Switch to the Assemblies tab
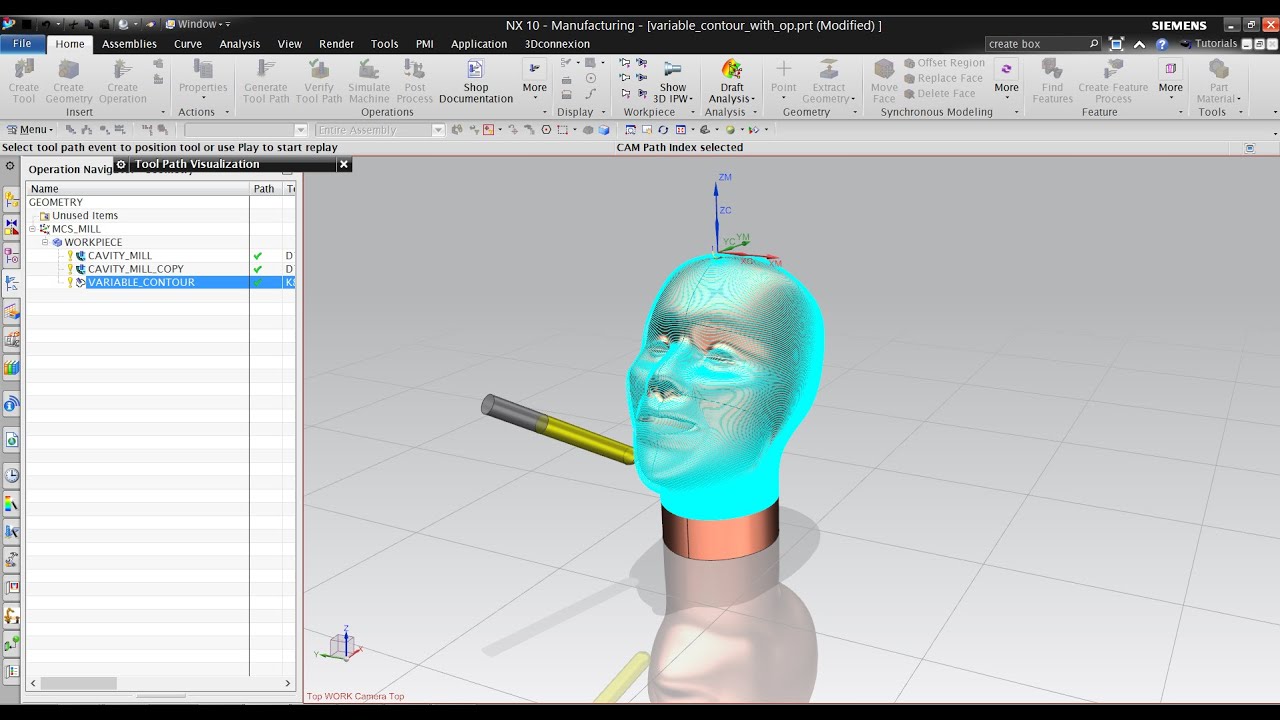Screen dimensions: 1280x720 tap(129, 44)
